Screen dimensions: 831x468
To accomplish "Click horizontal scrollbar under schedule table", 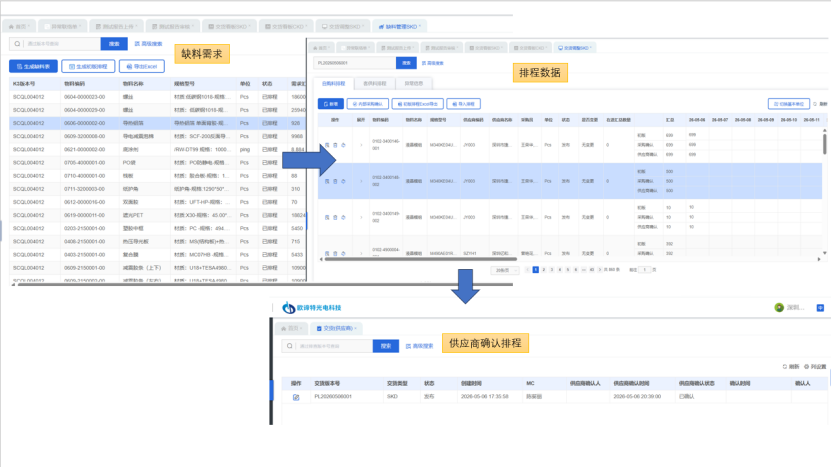I will (x=420, y=259).
